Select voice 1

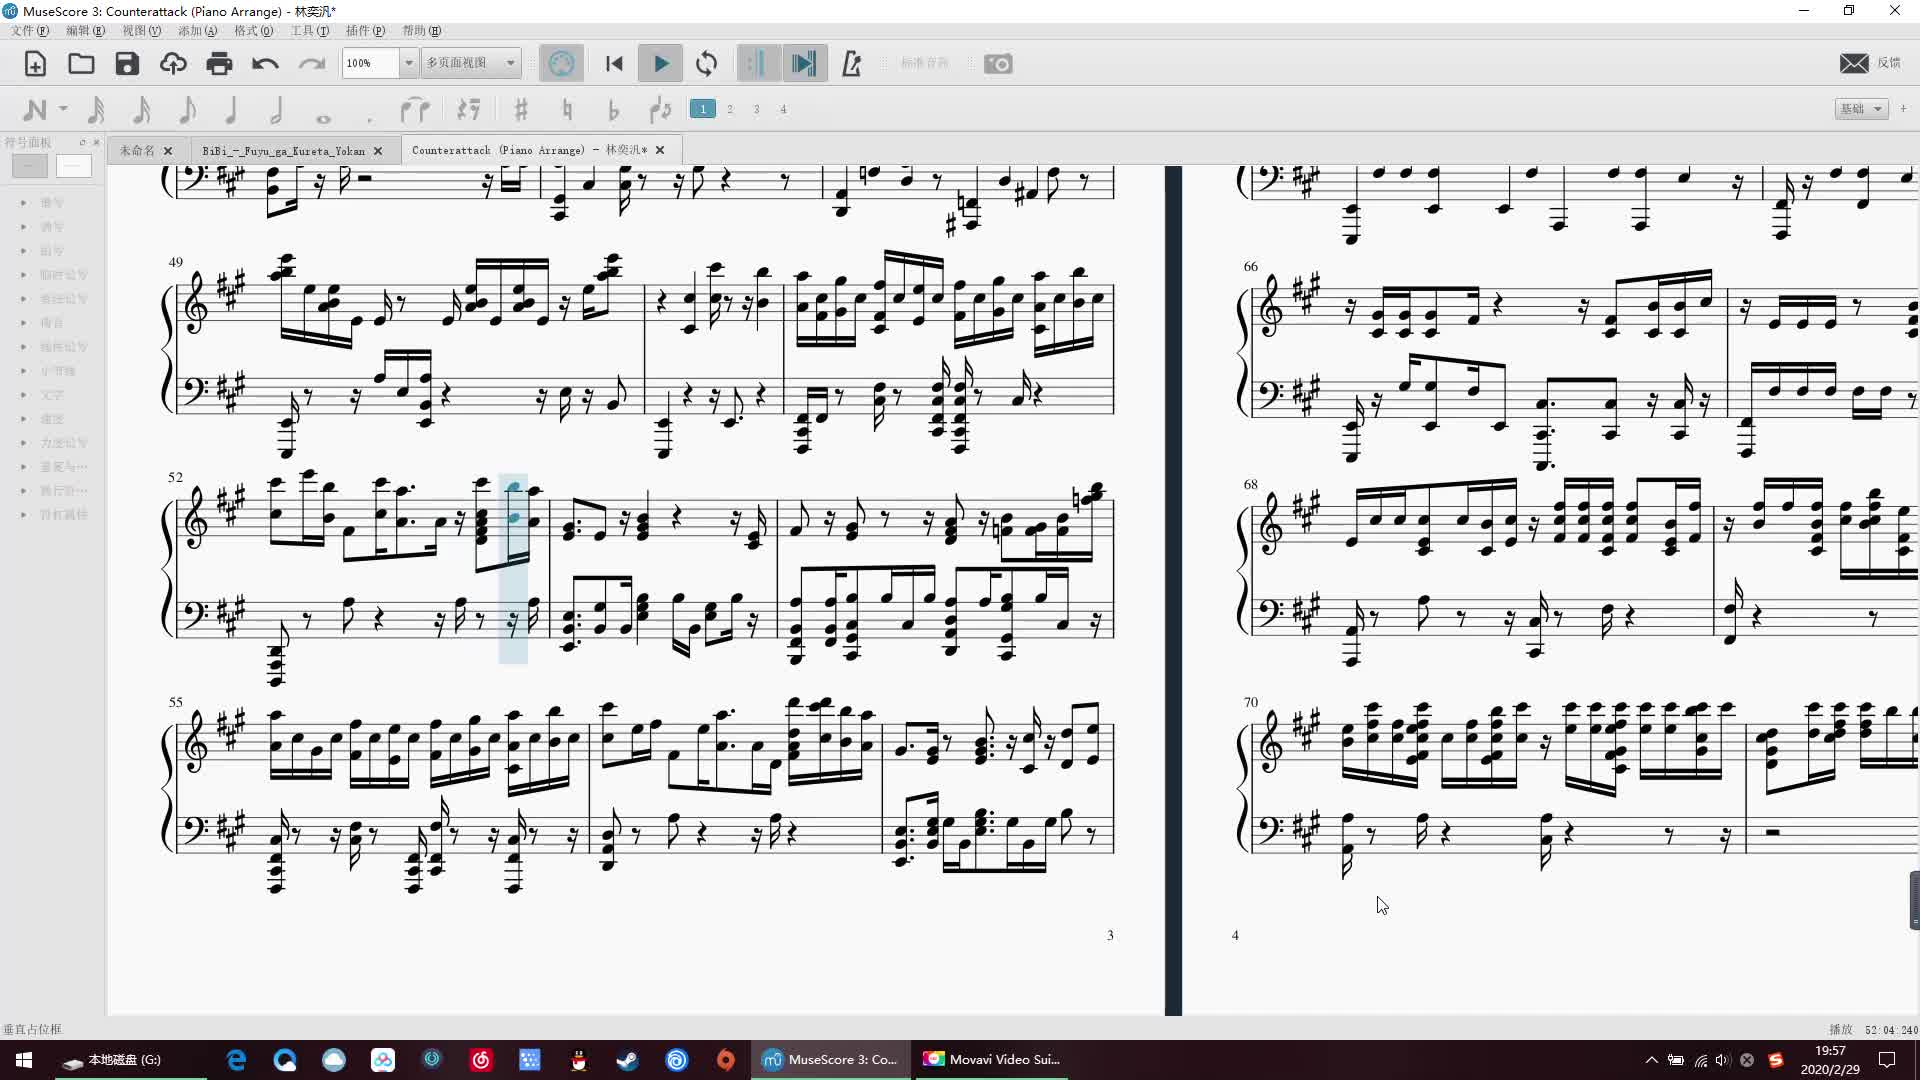click(x=703, y=109)
